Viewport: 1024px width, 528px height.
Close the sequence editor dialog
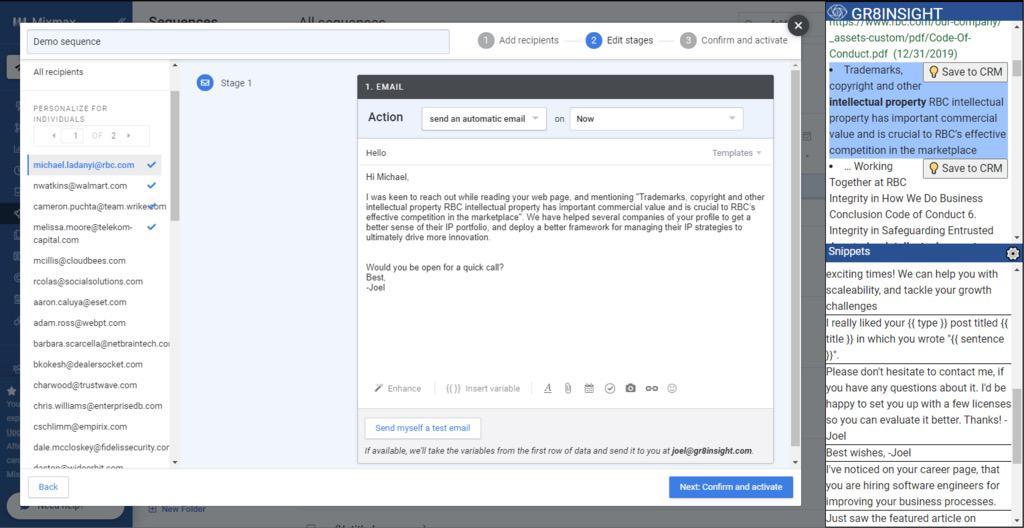(797, 25)
